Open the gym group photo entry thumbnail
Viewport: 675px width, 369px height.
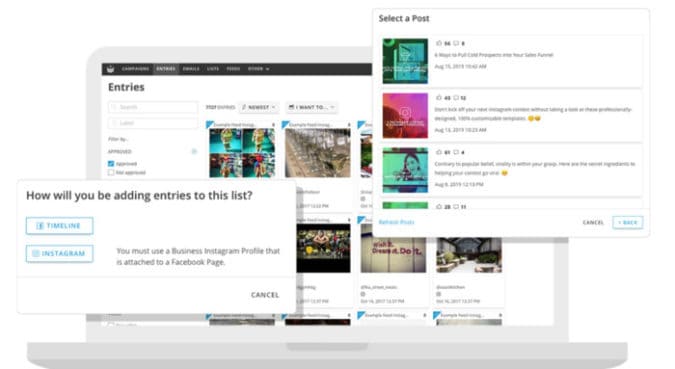(323, 248)
